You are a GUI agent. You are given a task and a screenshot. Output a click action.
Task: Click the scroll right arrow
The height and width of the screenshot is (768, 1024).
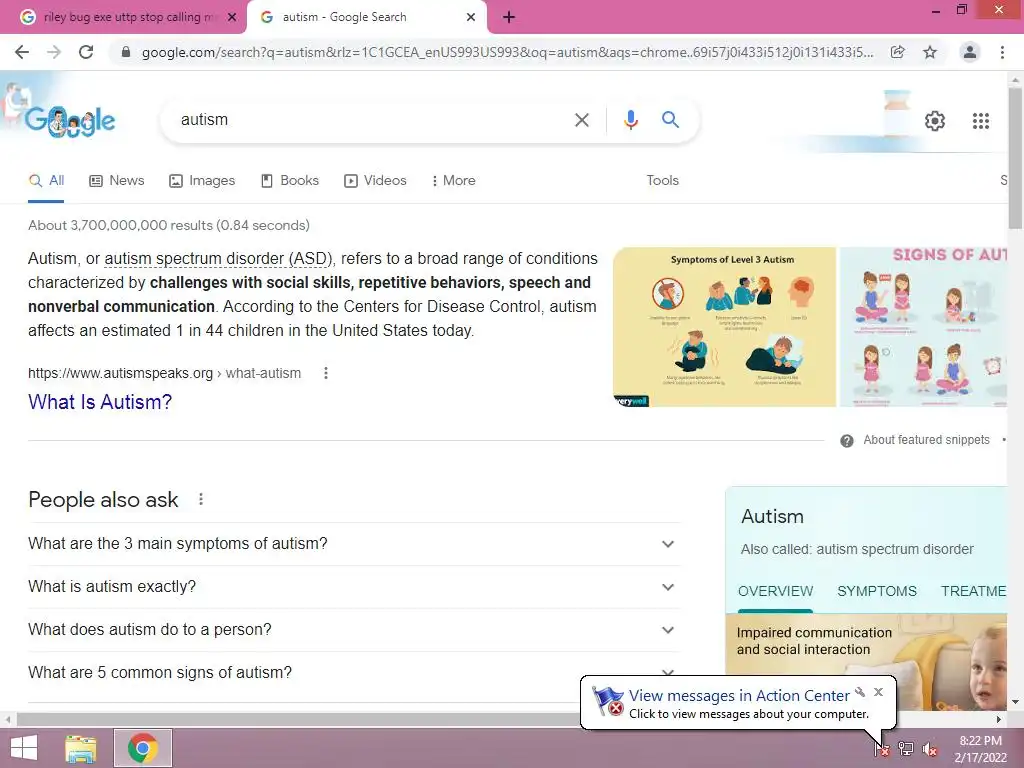coord(999,719)
